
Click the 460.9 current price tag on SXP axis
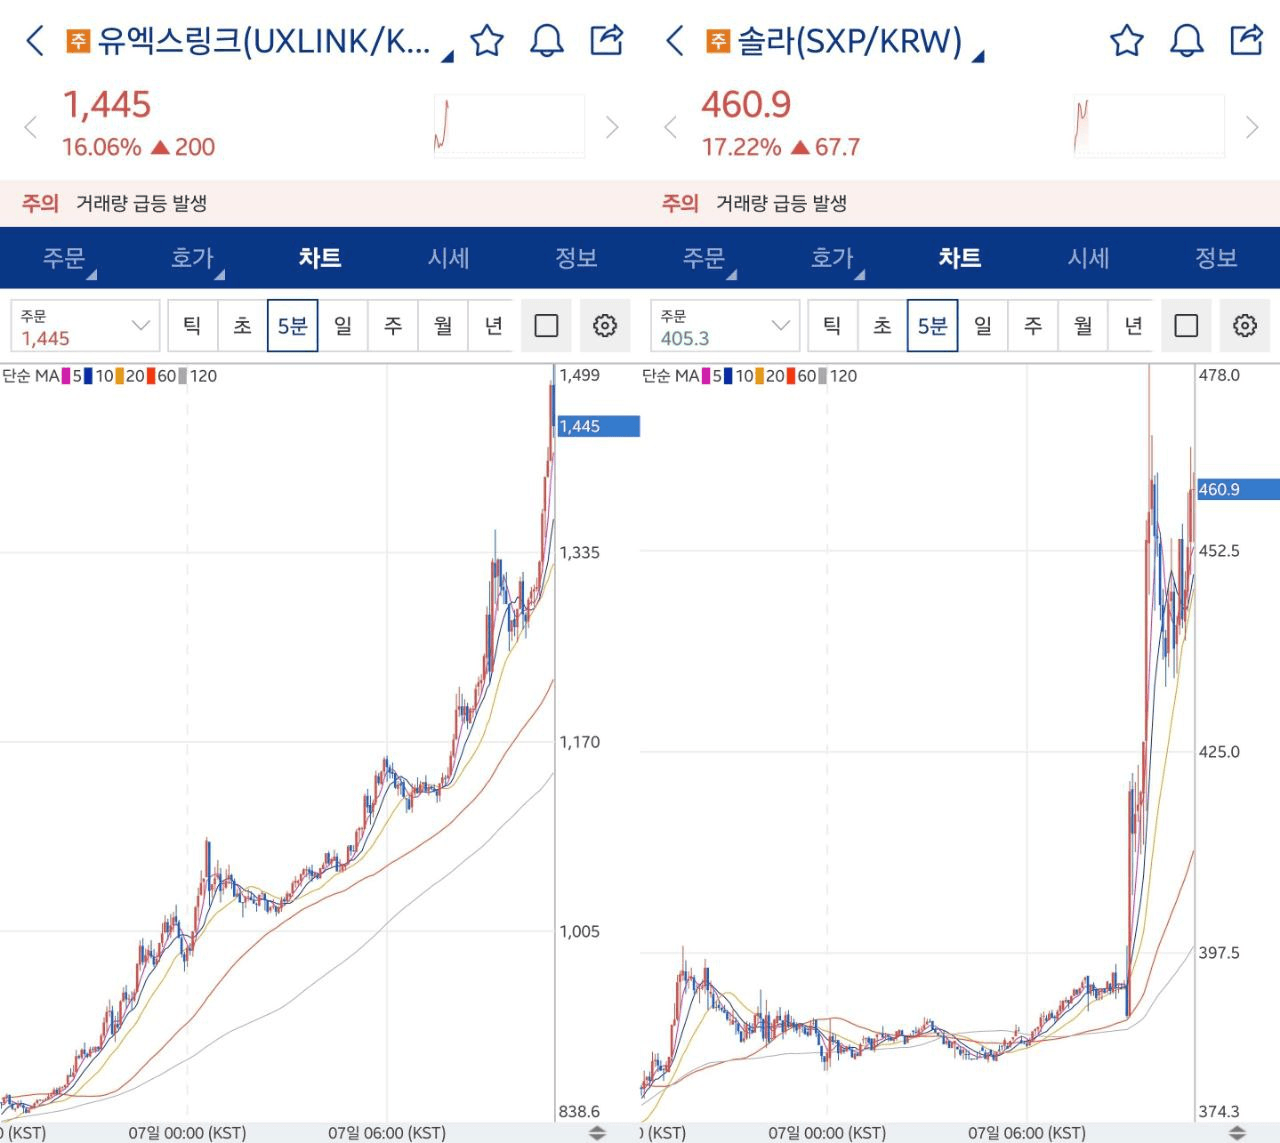(x=1238, y=489)
